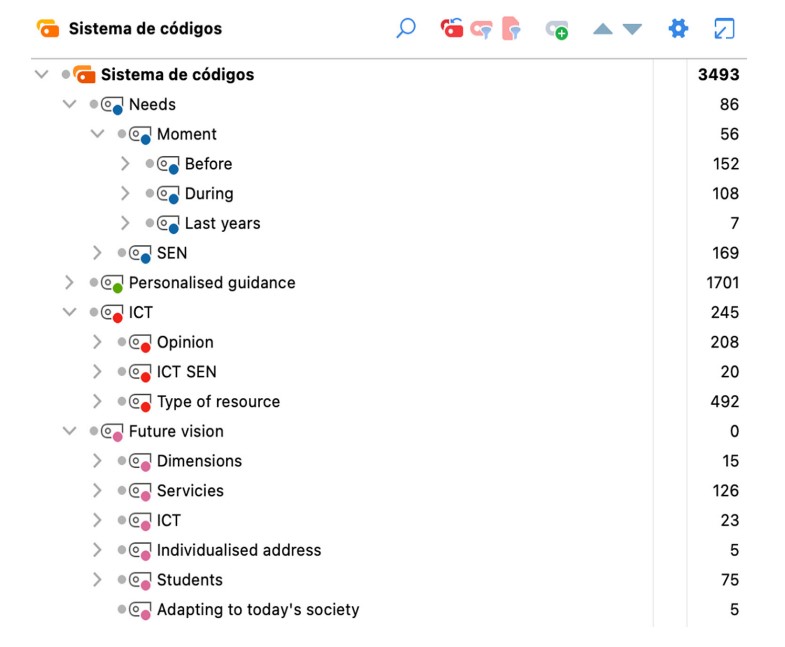The image size is (785, 647).
Task: Collapse the Needs code branch
Action: 69,104
